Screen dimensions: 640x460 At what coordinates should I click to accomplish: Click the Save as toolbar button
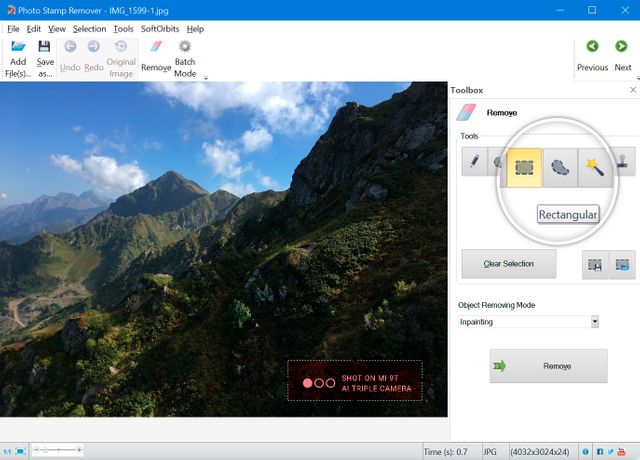[45, 56]
